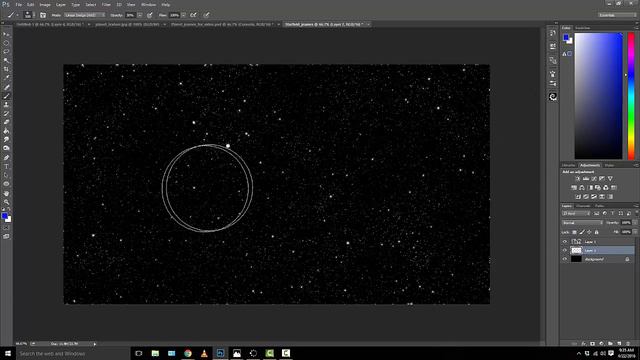The image size is (640, 360).
Task: Open the Creative Cloud Libraries panel icon
Action: [x=553, y=97]
